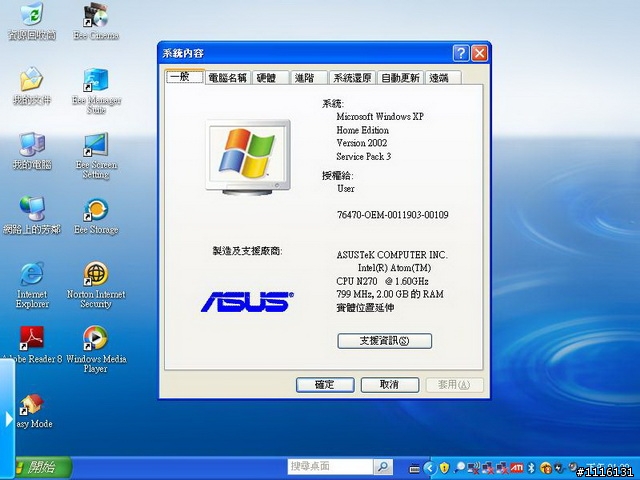Switch to the 自動更新 tab
The image size is (640, 480).
coord(400,78)
